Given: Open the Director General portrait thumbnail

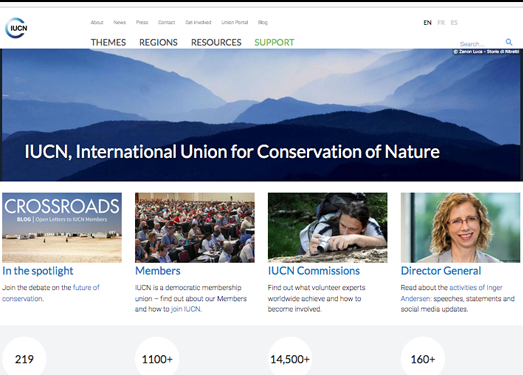Looking at the screenshot, I should tap(460, 228).
